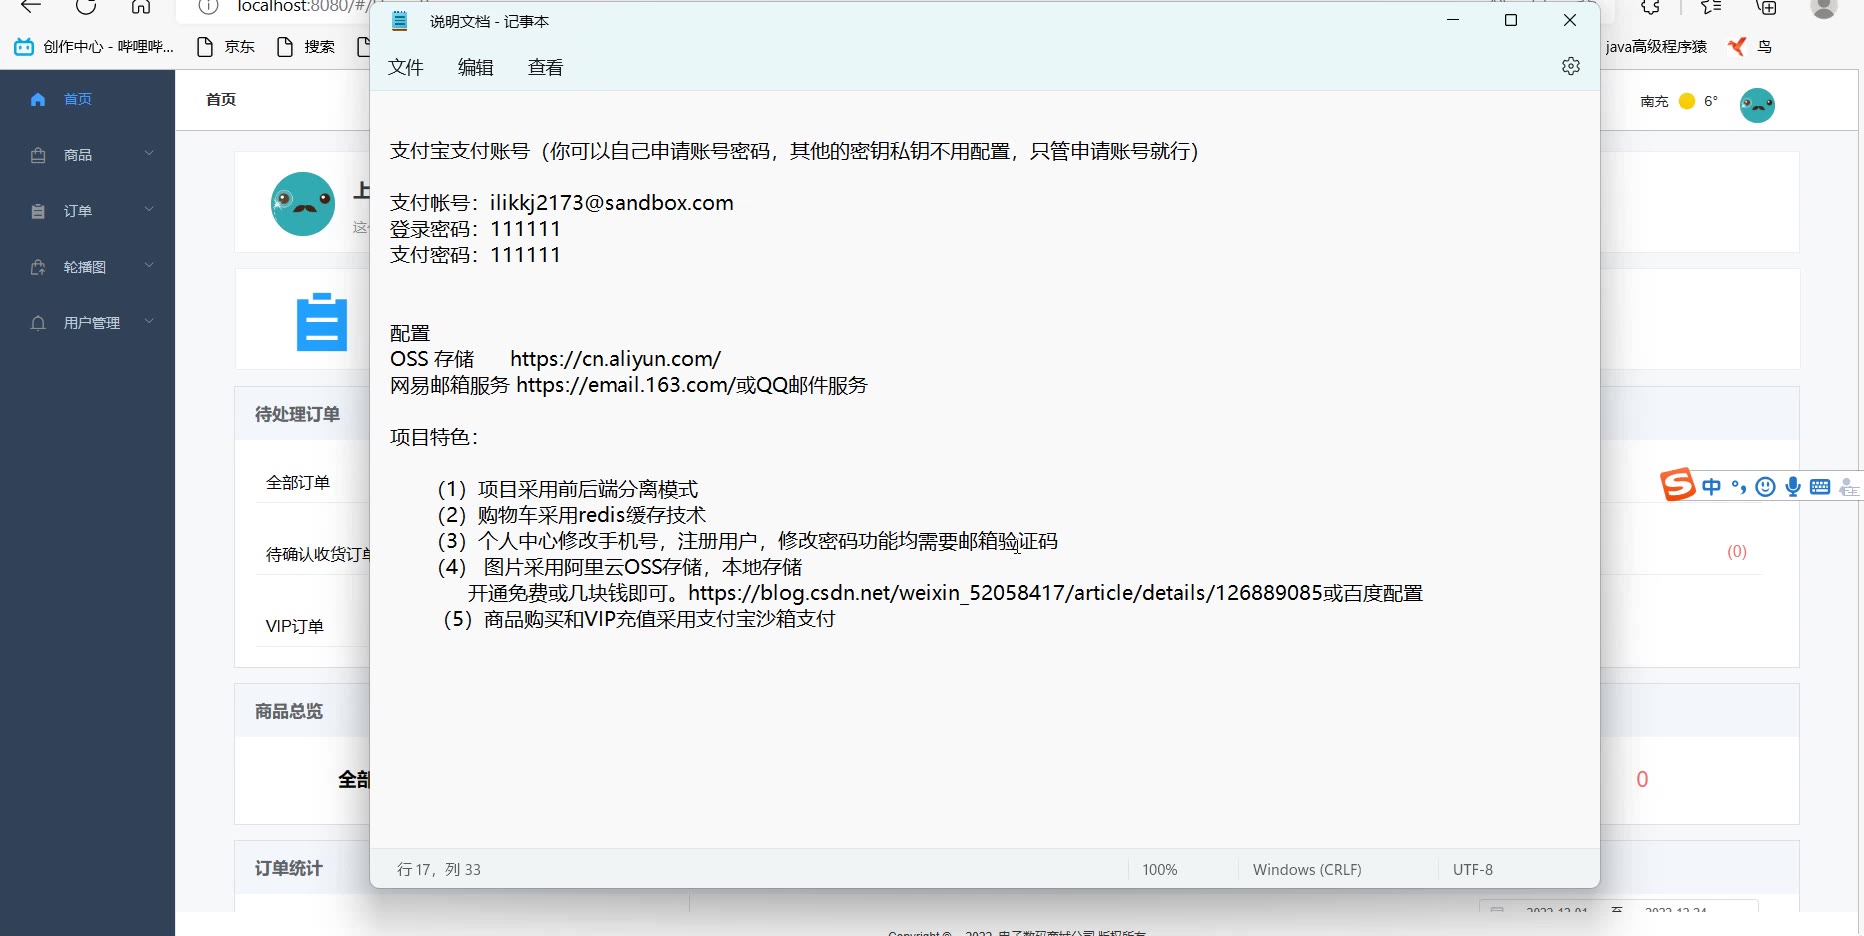Click the browser back arrow
1864x936 pixels.
pos(31,6)
